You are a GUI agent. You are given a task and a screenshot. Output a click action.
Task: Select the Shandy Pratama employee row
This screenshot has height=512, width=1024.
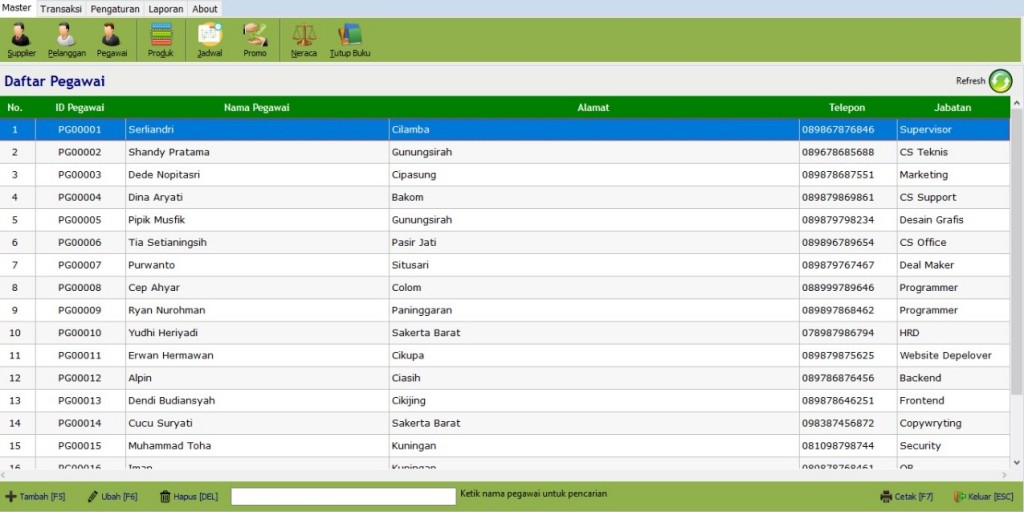[x=505, y=152]
